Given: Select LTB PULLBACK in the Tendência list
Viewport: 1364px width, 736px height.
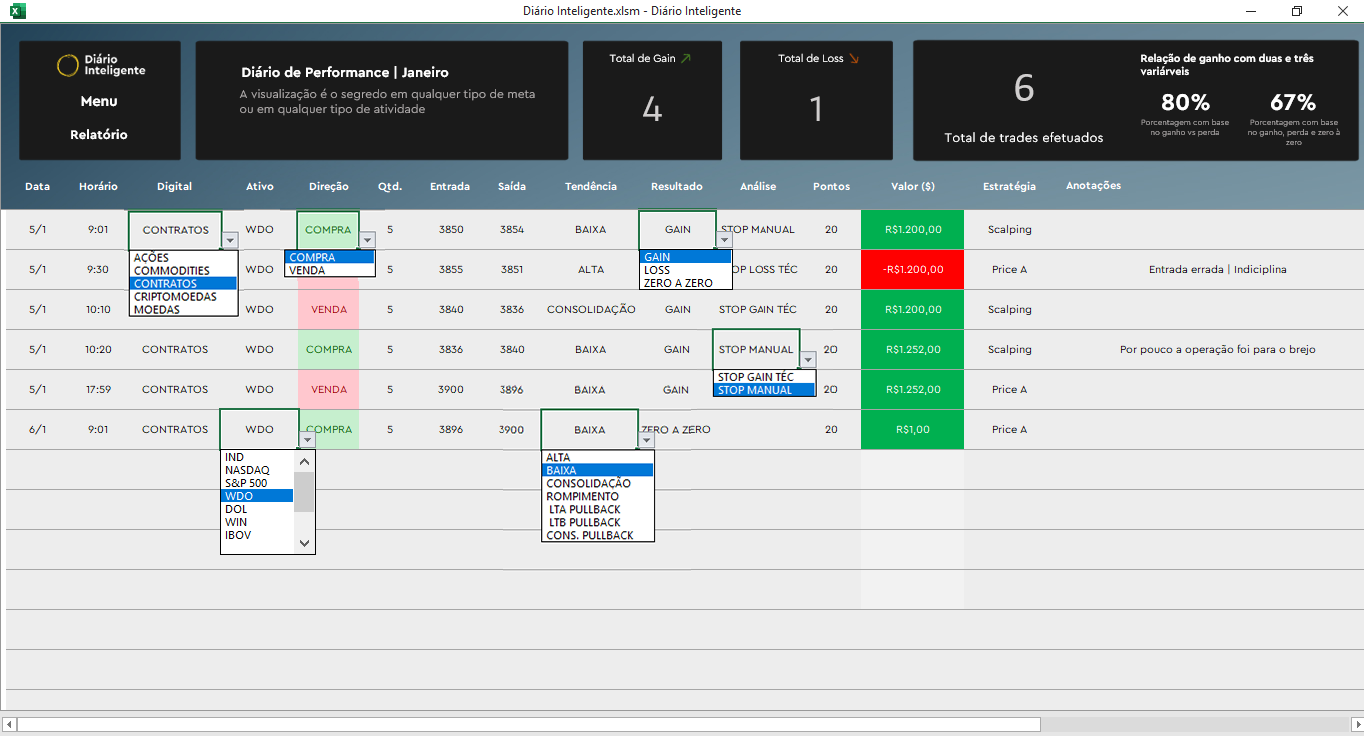Looking at the screenshot, I should [598, 522].
